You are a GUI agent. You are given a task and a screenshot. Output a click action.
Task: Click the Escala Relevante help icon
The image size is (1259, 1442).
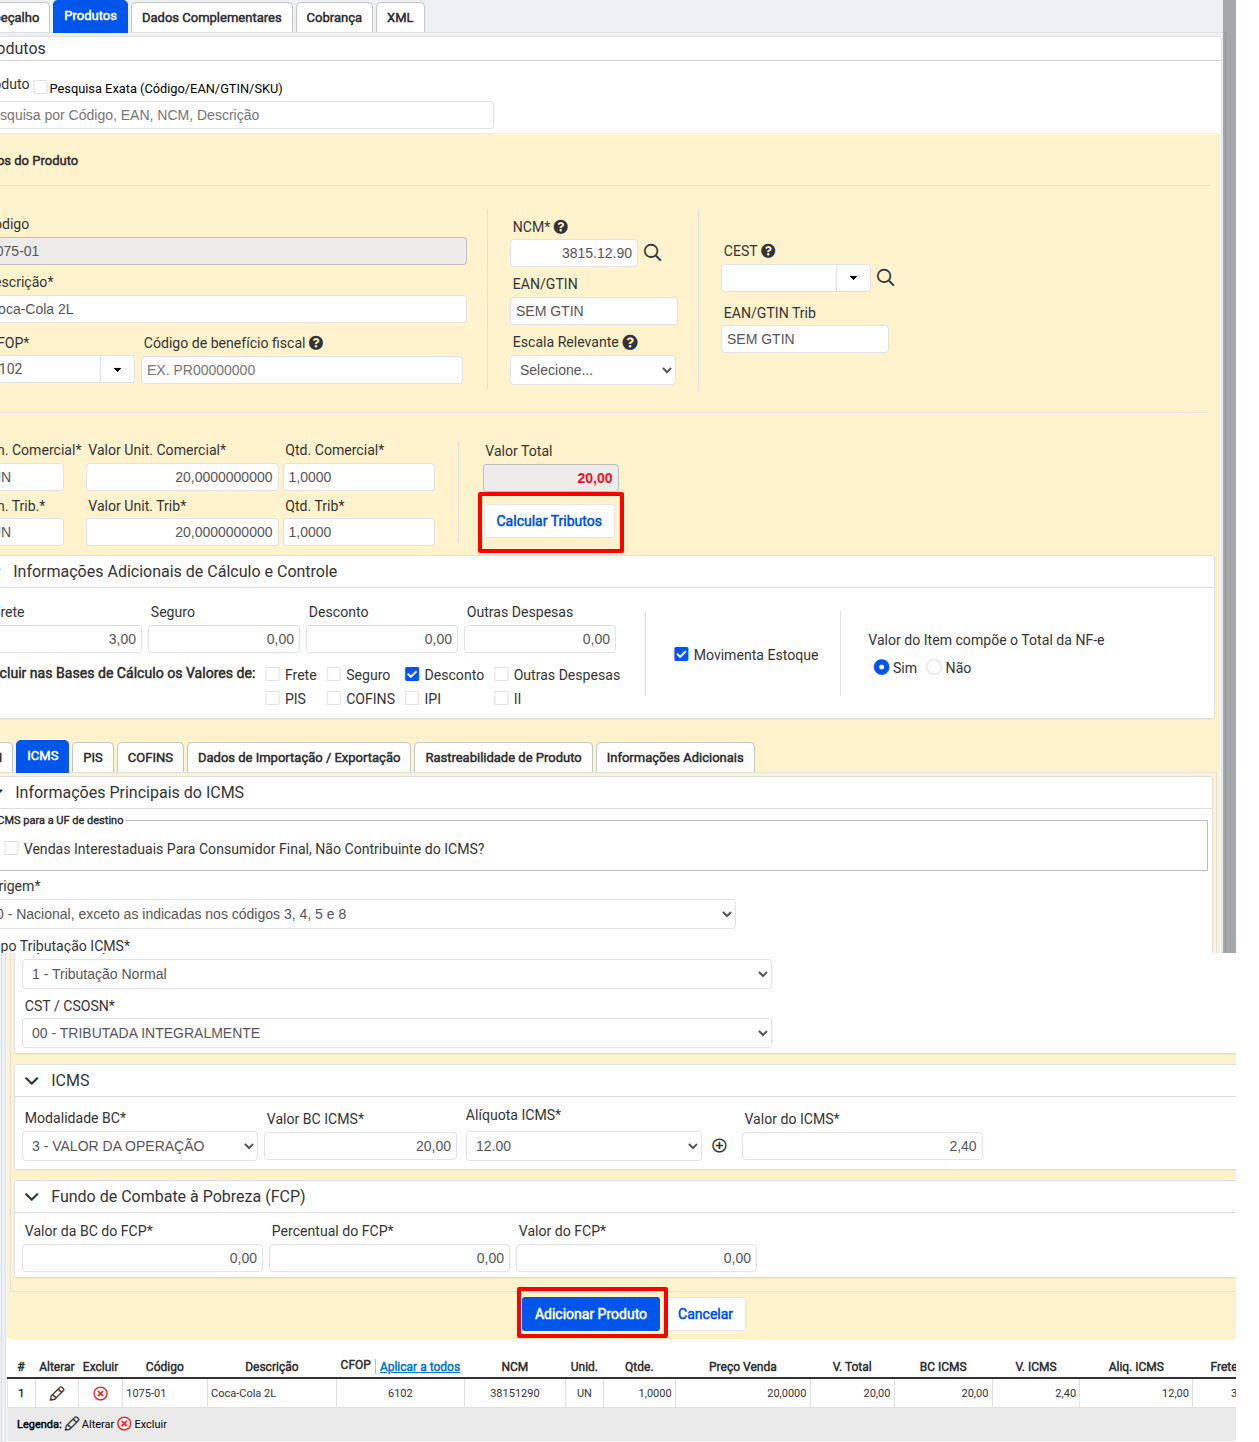pos(630,342)
